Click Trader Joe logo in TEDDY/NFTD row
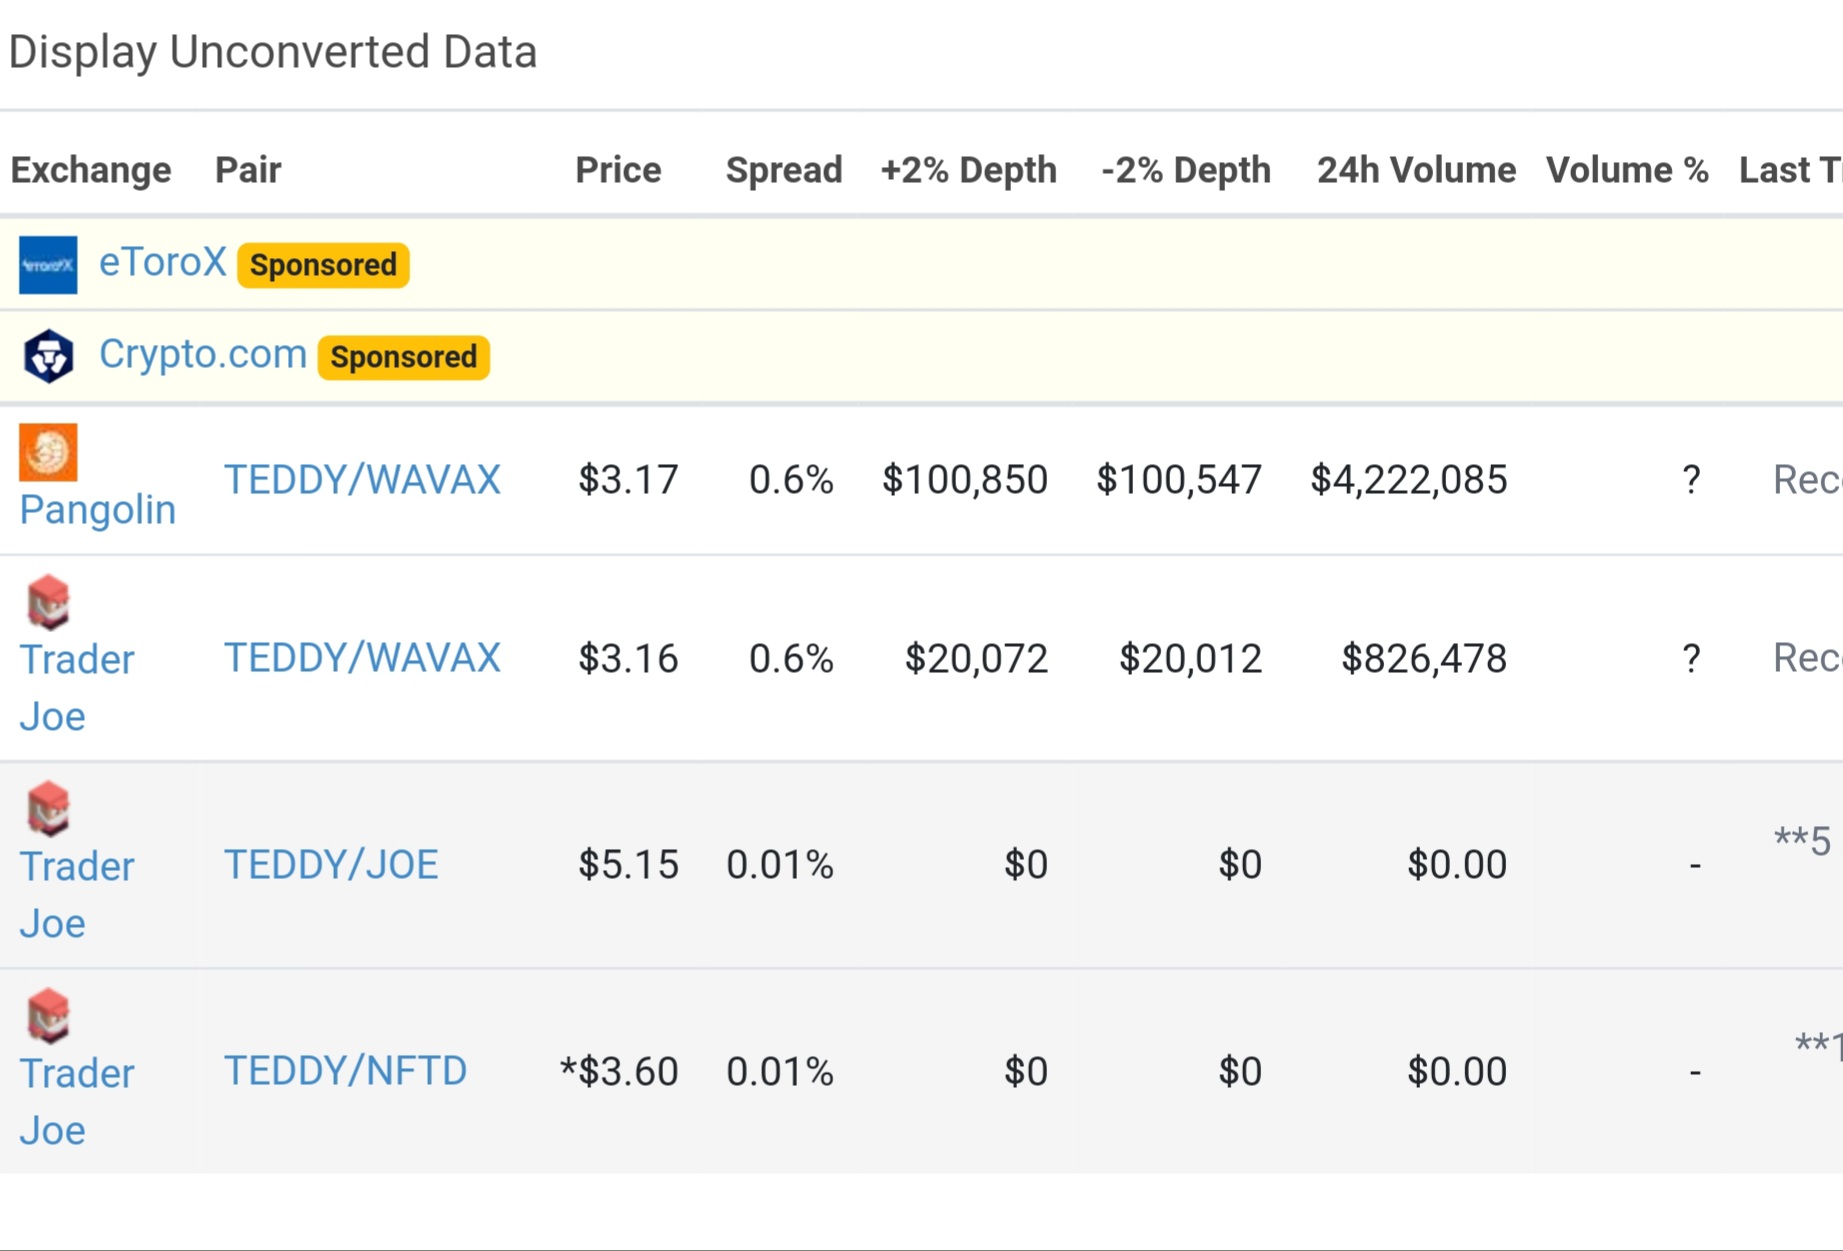Screen dimensions: 1843x1251 click(x=48, y=1016)
